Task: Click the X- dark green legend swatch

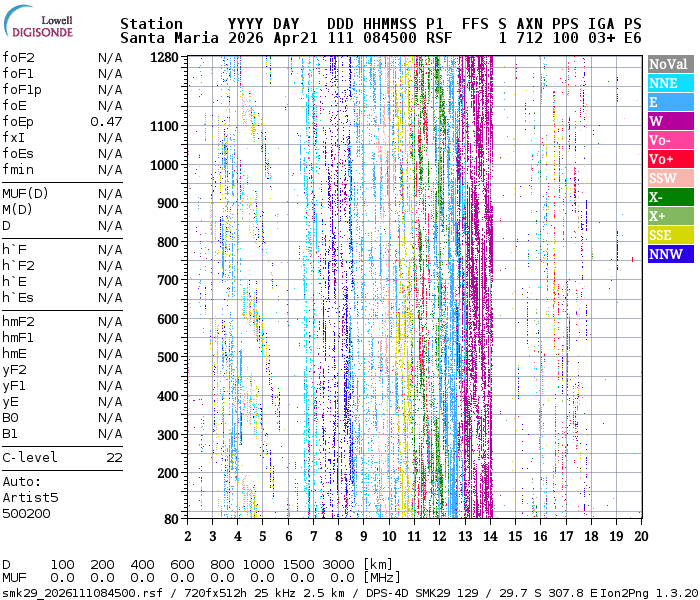Action: 671,197
